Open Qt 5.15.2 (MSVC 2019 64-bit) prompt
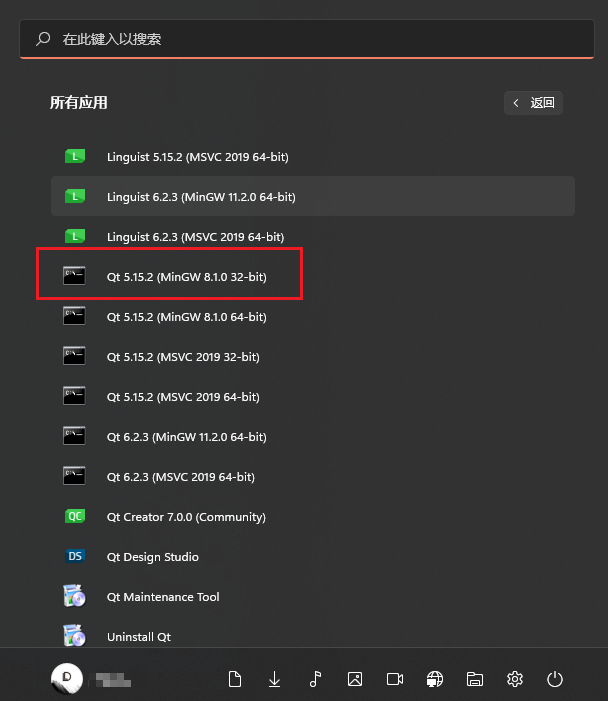 pos(312,396)
